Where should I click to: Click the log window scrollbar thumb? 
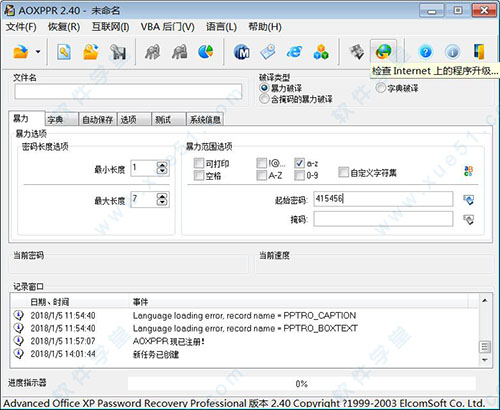[x=485, y=347]
